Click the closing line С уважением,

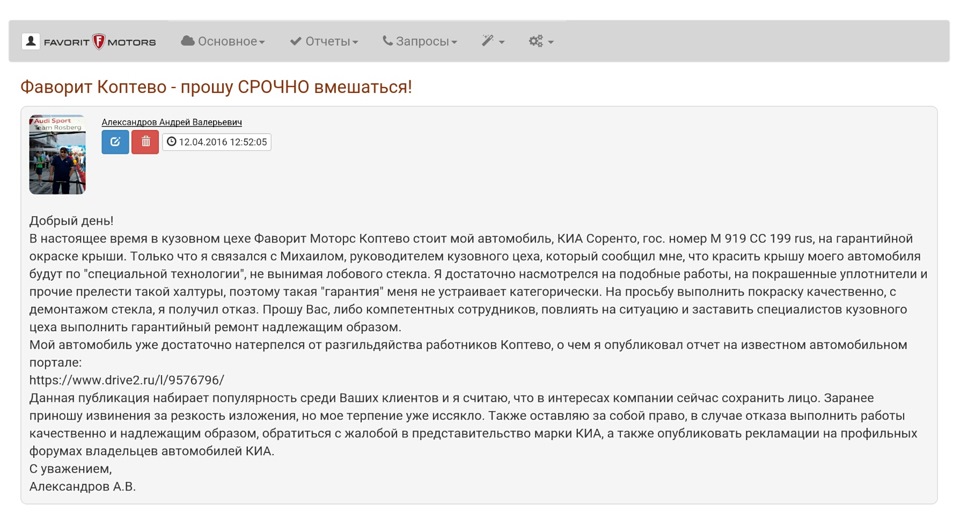[70, 469]
